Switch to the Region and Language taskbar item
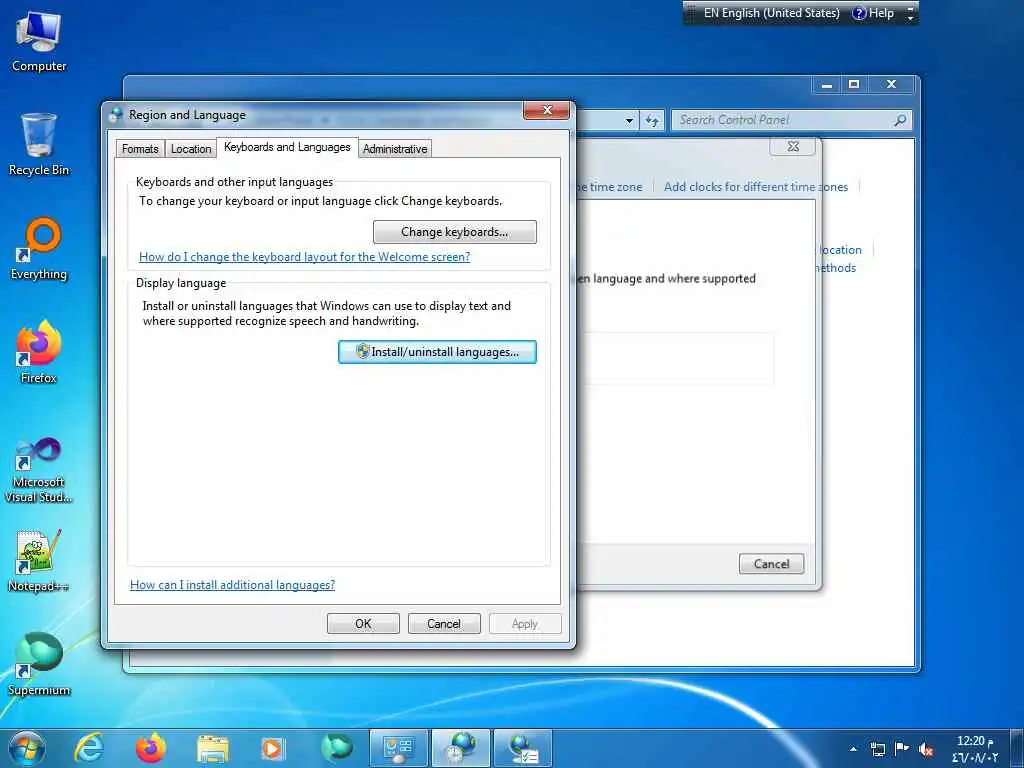The height and width of the screenshot is (768, 1024). 523,748
